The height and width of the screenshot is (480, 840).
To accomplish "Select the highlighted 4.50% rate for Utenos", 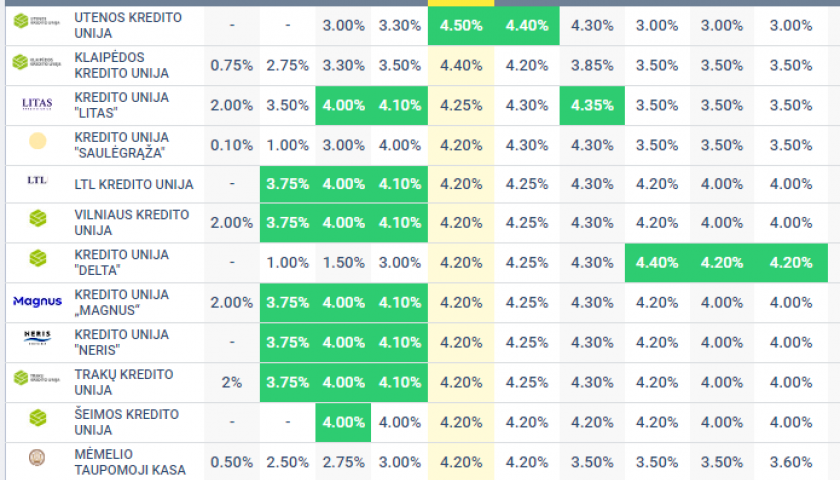I will click(x=461, y=25).
